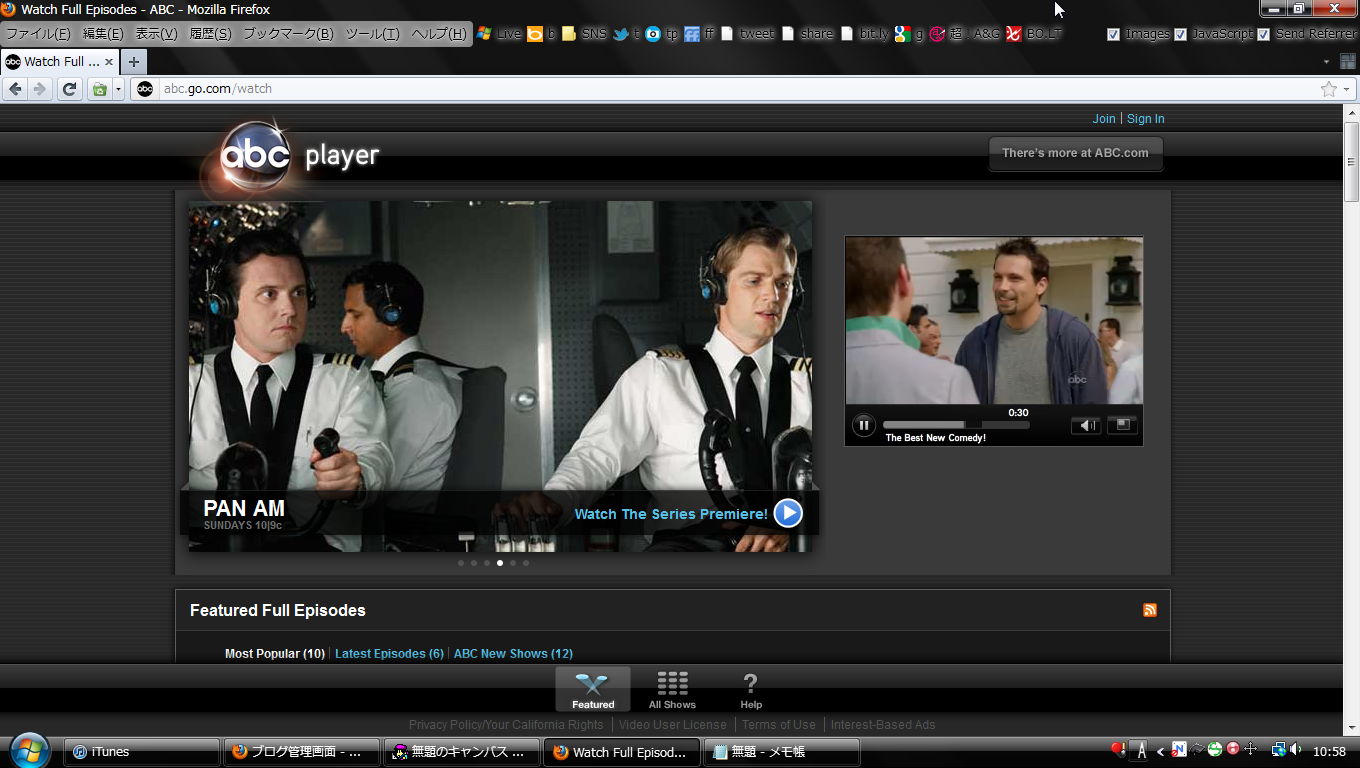Open the ヘルプ(H) menu

439,34
